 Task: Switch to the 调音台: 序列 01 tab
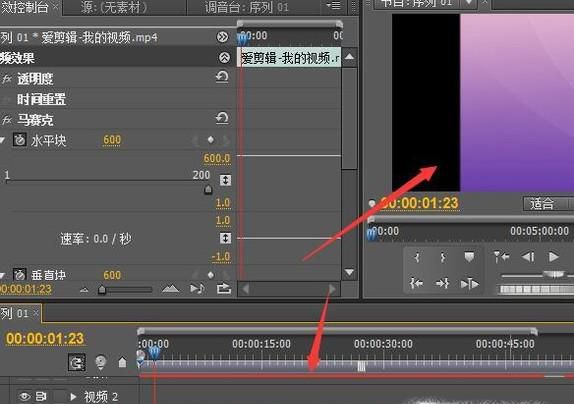point(246,7)
